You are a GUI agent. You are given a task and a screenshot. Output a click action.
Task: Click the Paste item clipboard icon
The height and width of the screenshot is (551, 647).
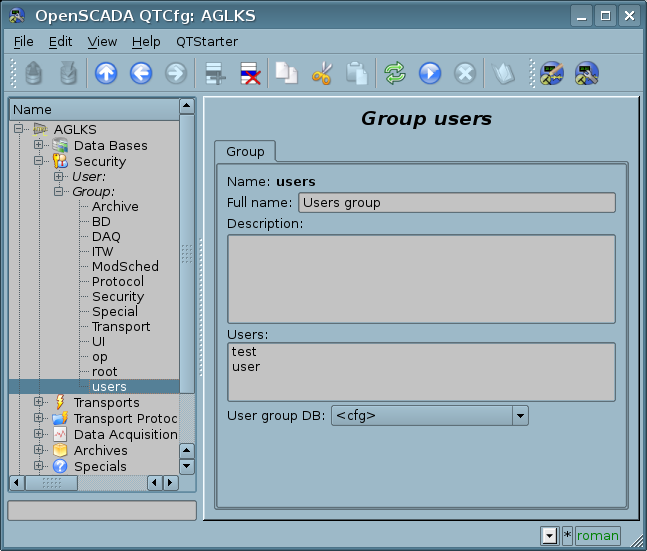pyautogui.click(x=357, y=73)
